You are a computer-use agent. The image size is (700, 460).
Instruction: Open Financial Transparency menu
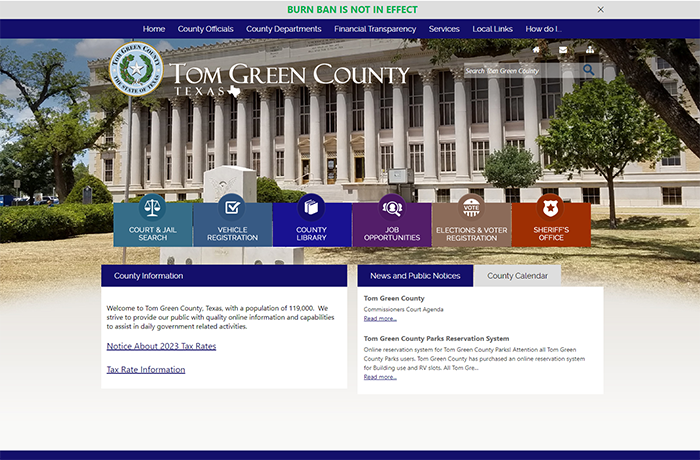click(375, 29)
